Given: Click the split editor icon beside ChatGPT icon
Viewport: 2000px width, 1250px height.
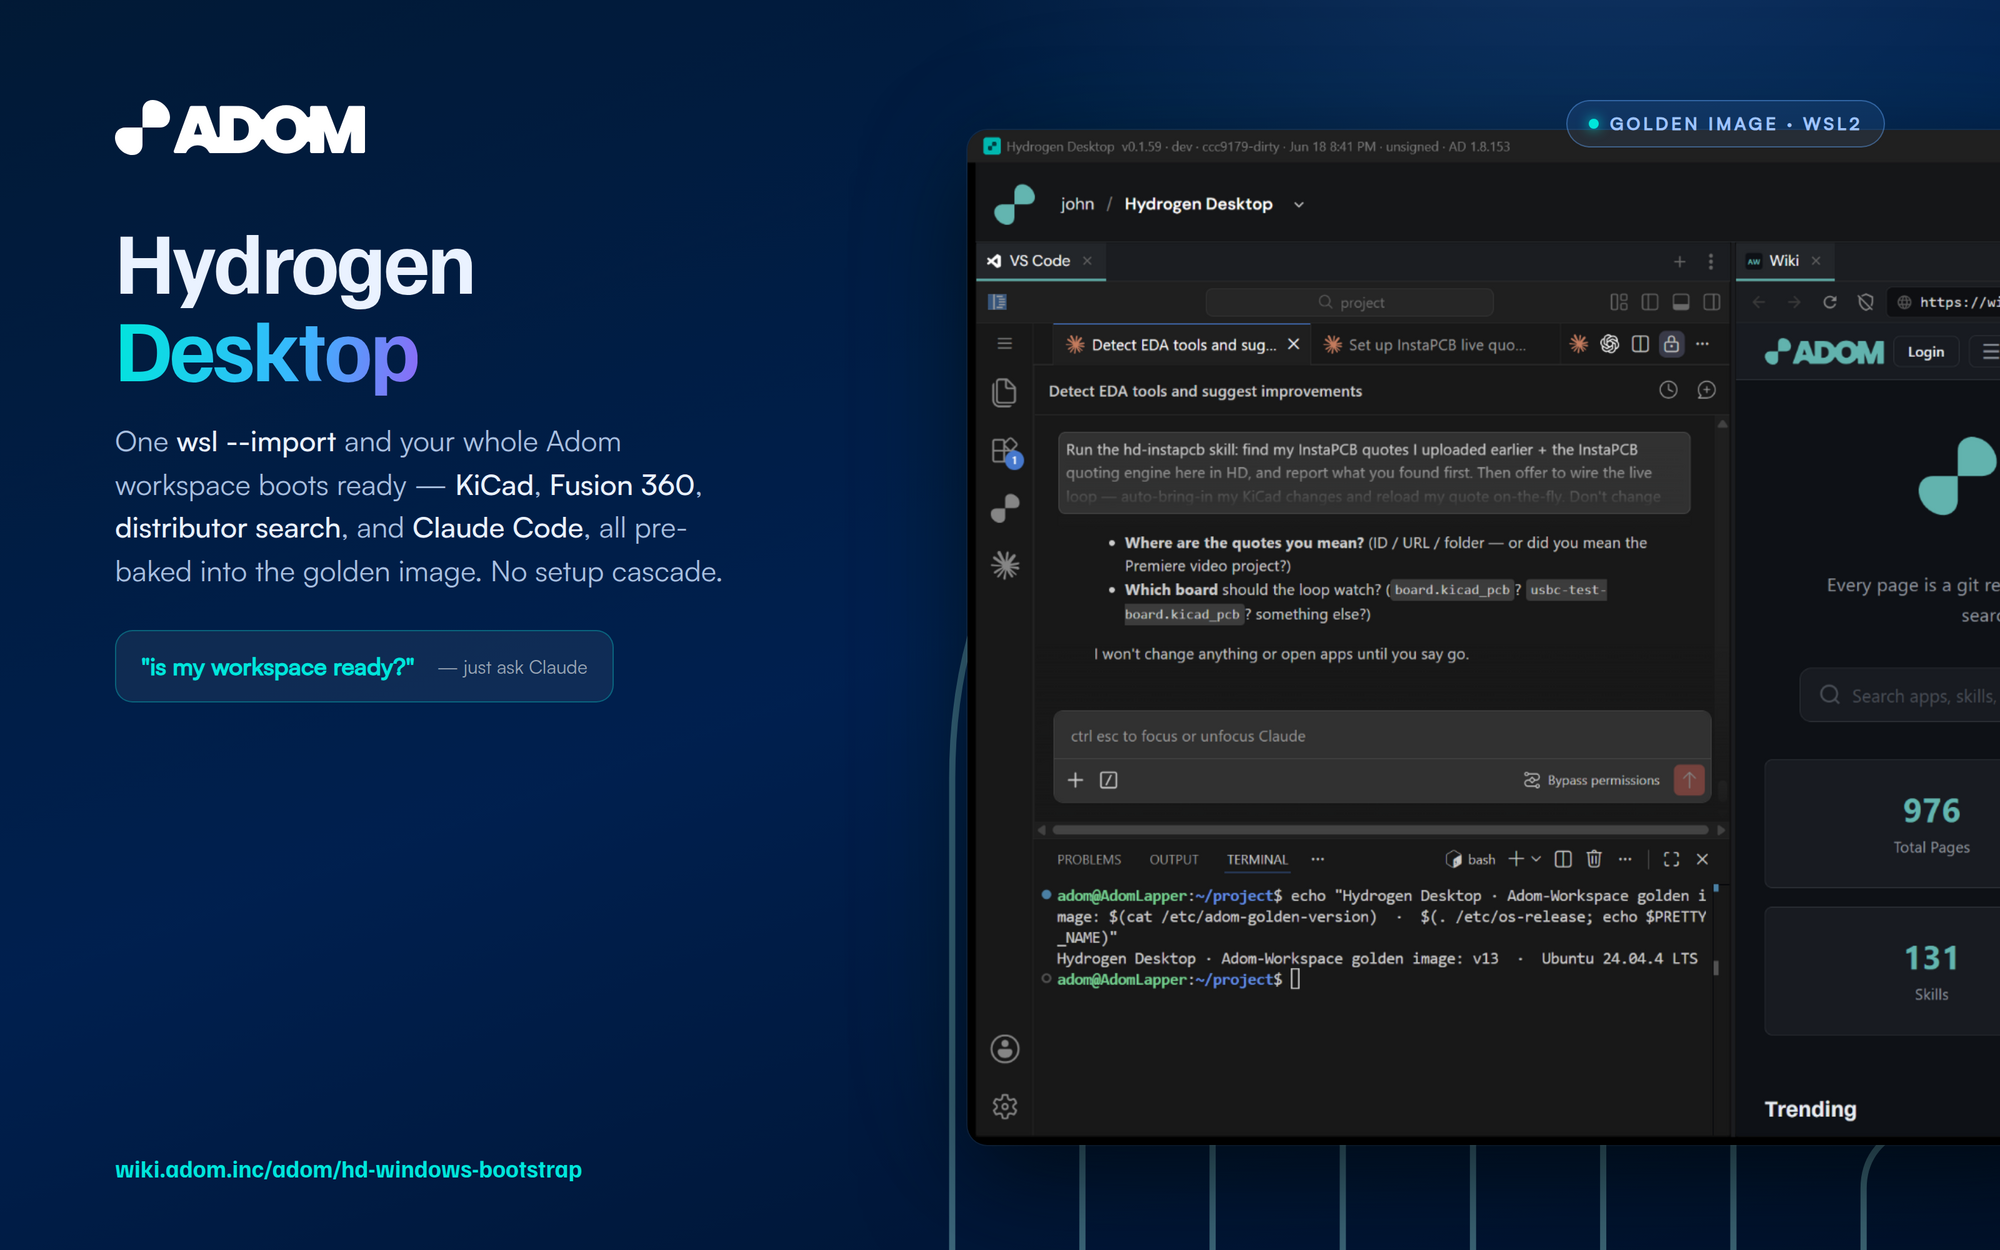Looking at the screenshot, I should [1640, 344].
